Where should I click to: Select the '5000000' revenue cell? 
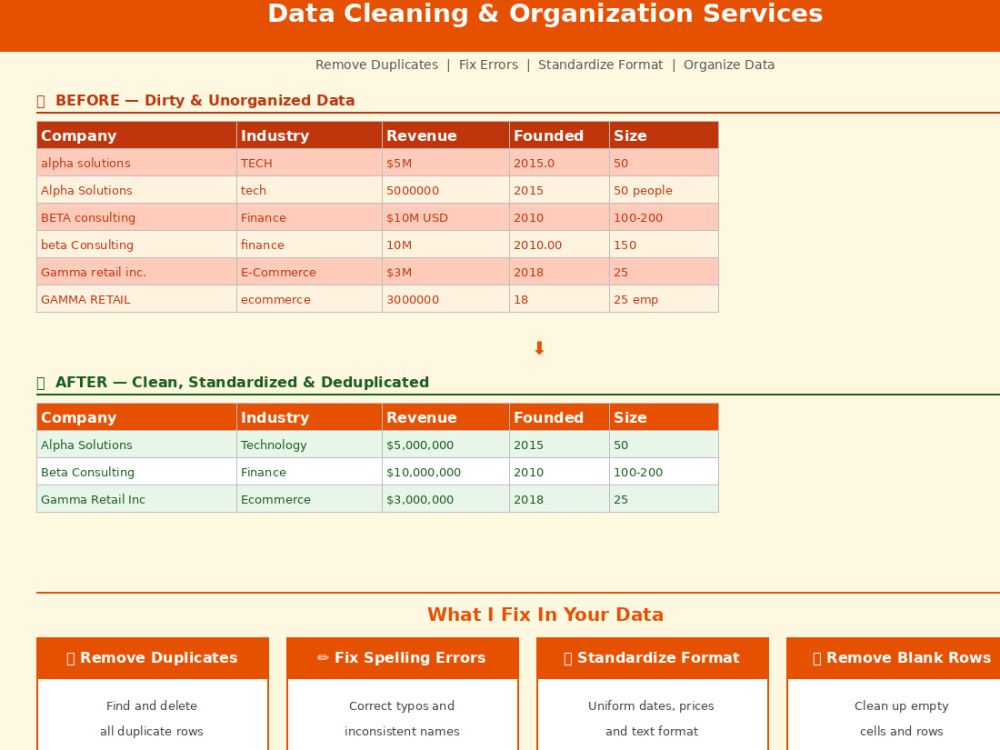tap(446, 190)
